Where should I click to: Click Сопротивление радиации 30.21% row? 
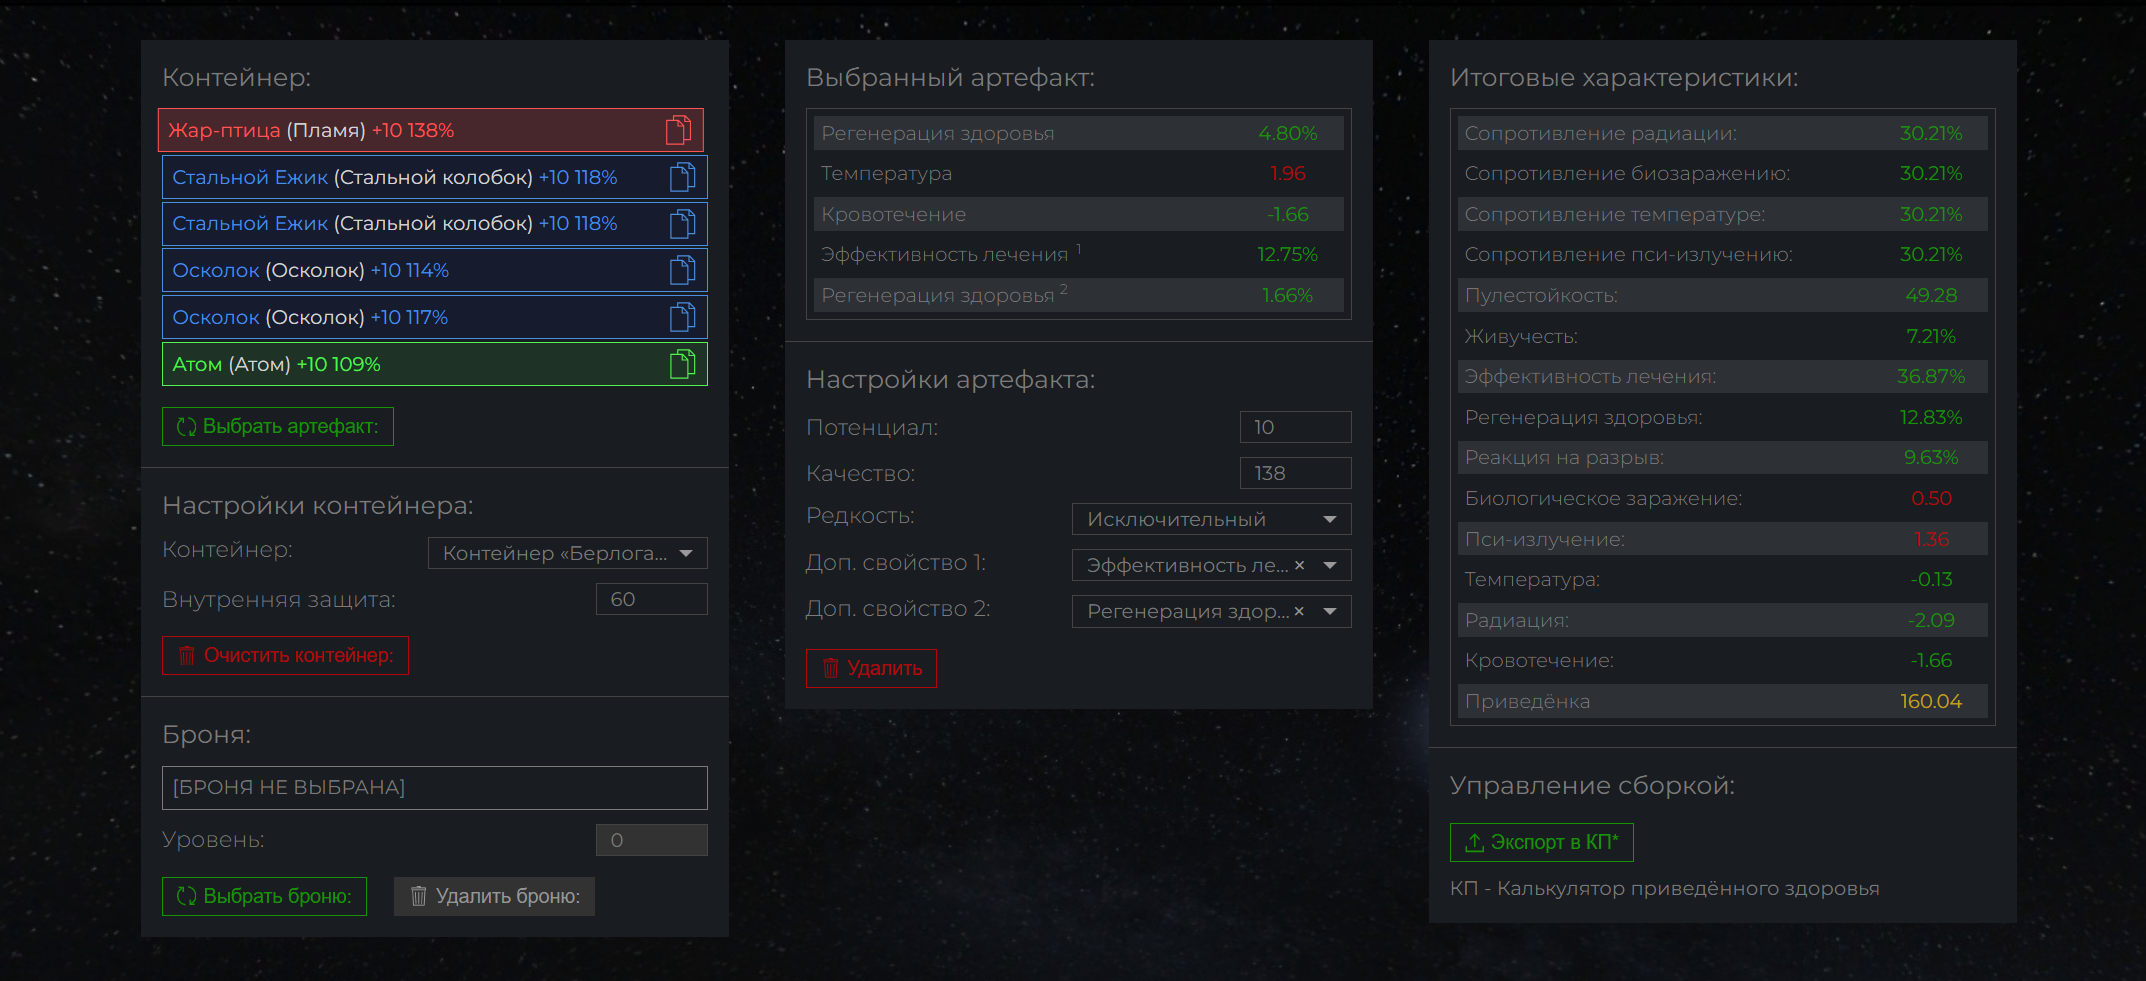pyautogui.click(x=1723, y=133)
